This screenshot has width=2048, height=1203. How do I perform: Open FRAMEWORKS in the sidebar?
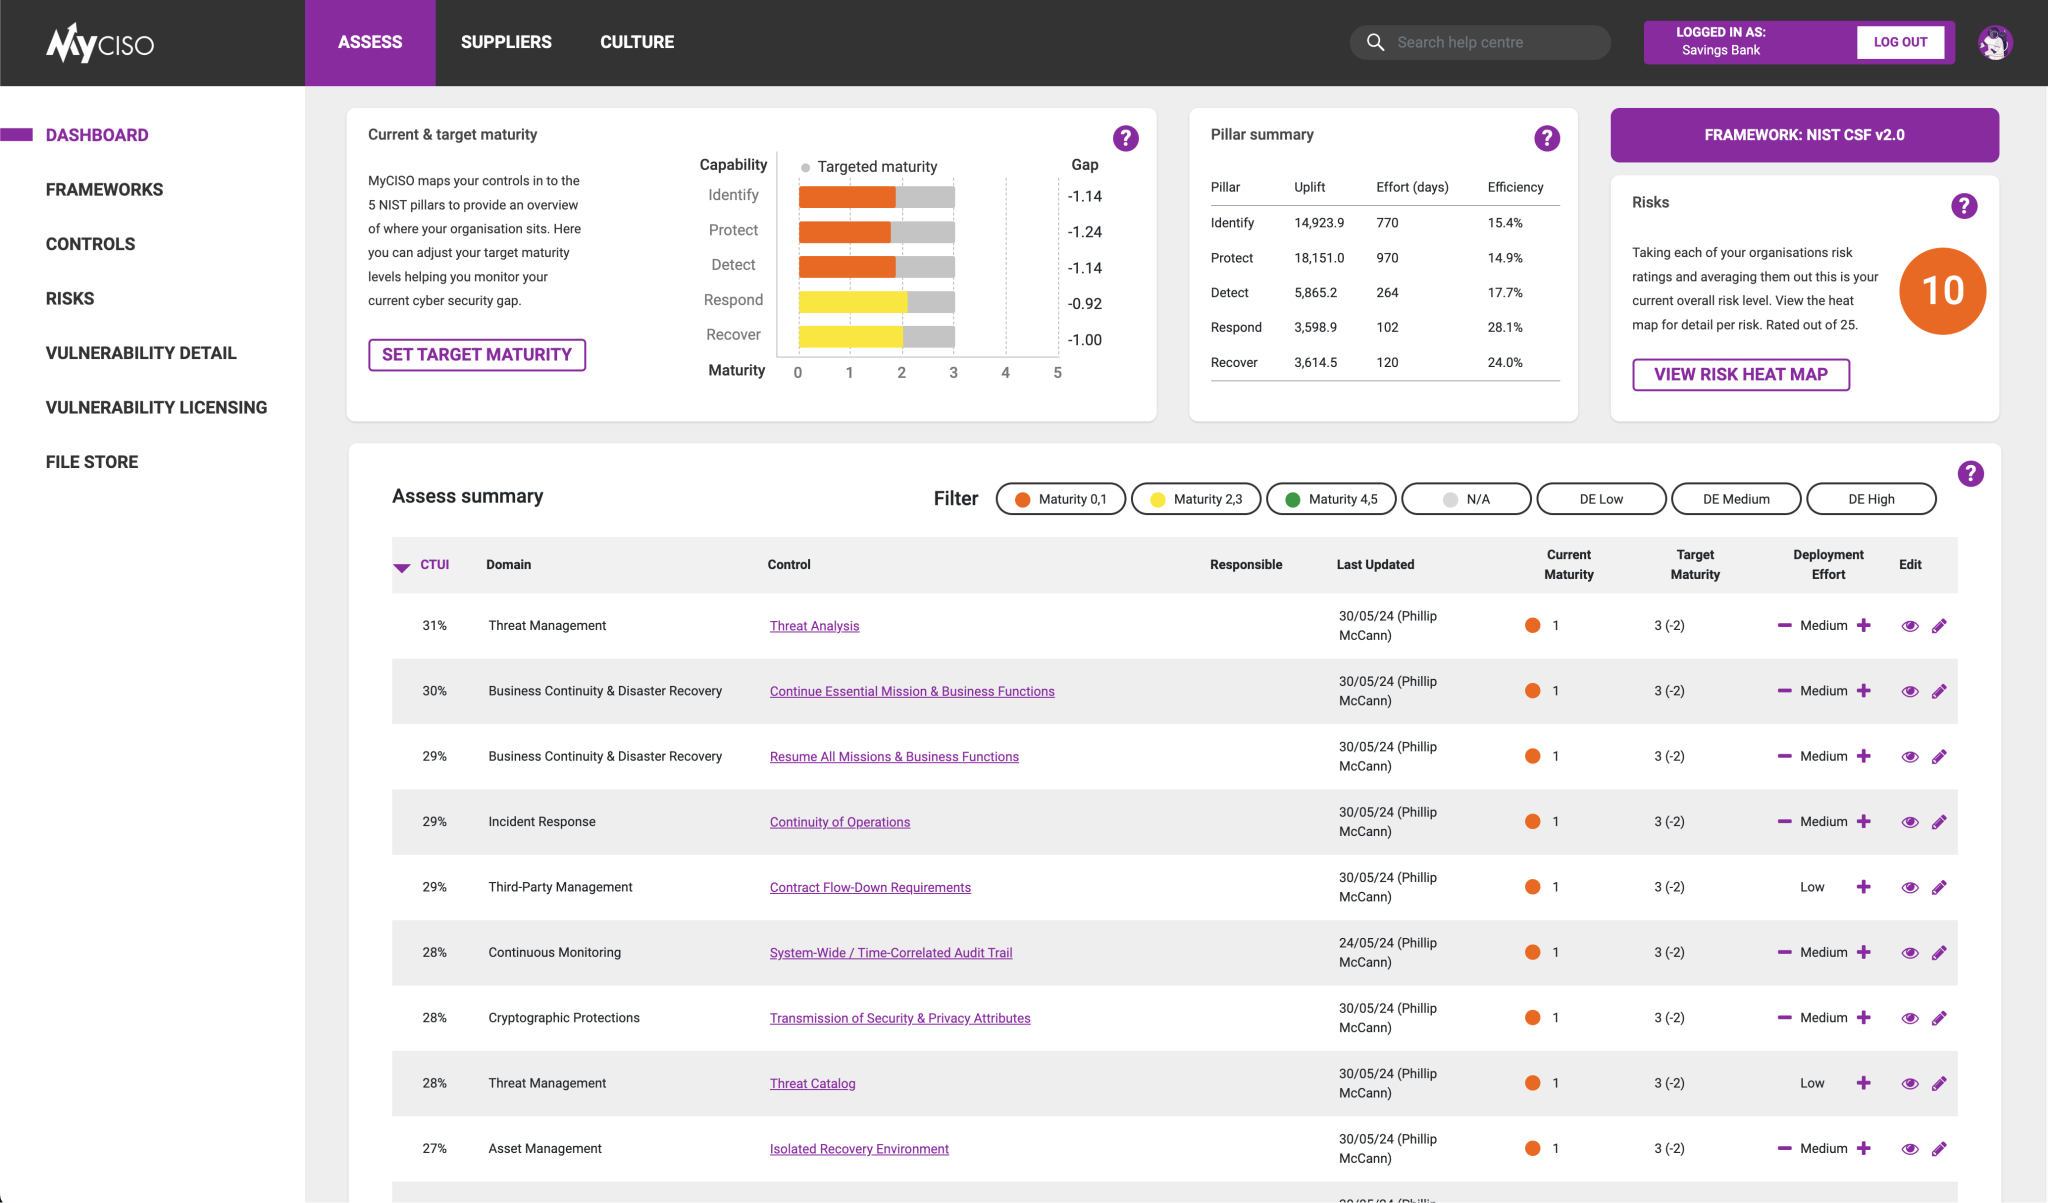coord(104,190)
